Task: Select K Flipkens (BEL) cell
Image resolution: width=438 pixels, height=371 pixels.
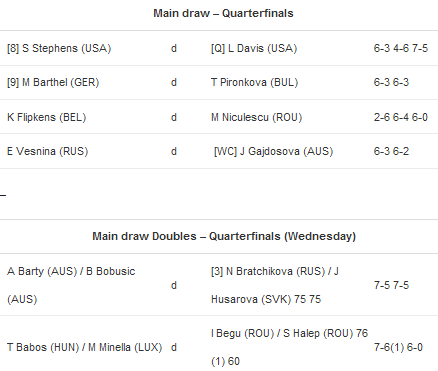Action: [47, 117]
